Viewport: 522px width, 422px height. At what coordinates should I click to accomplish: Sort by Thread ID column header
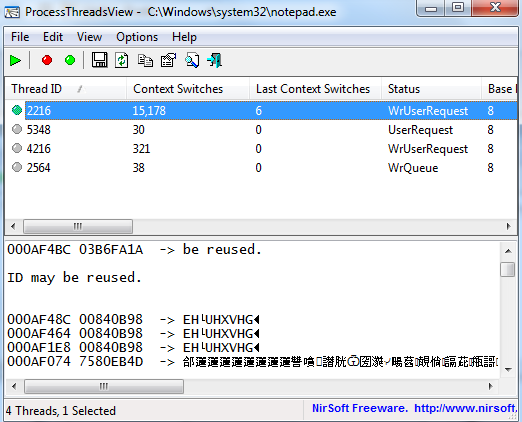tap(66, 89)
